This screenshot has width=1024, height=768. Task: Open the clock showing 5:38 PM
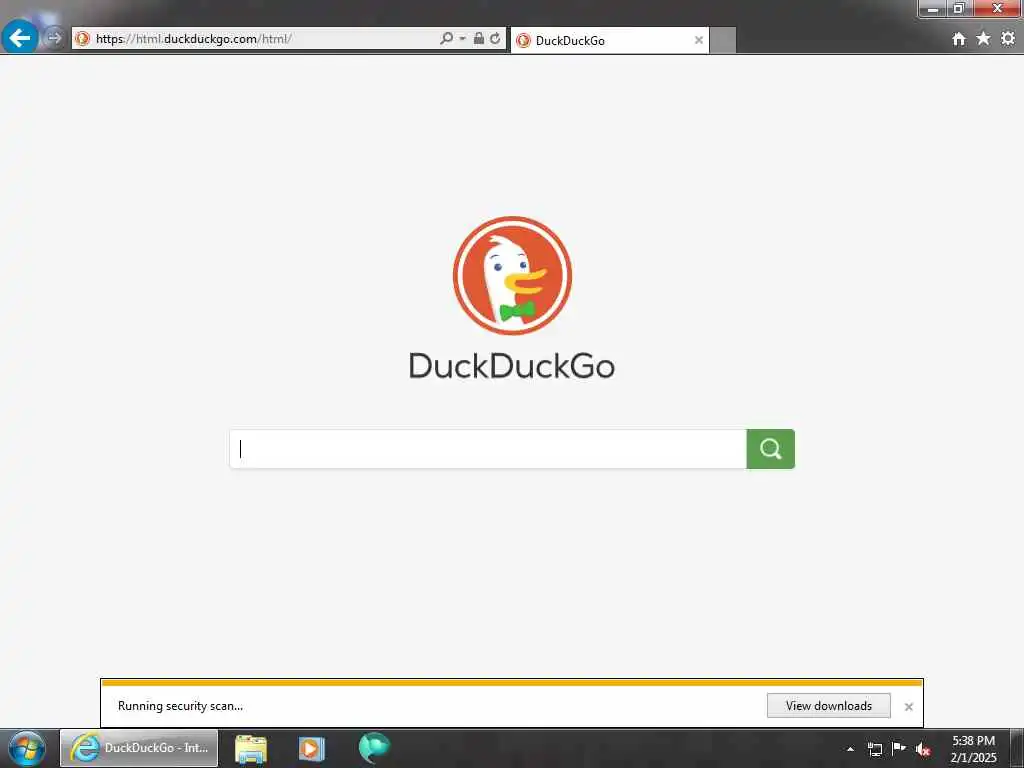pos(973,749)
